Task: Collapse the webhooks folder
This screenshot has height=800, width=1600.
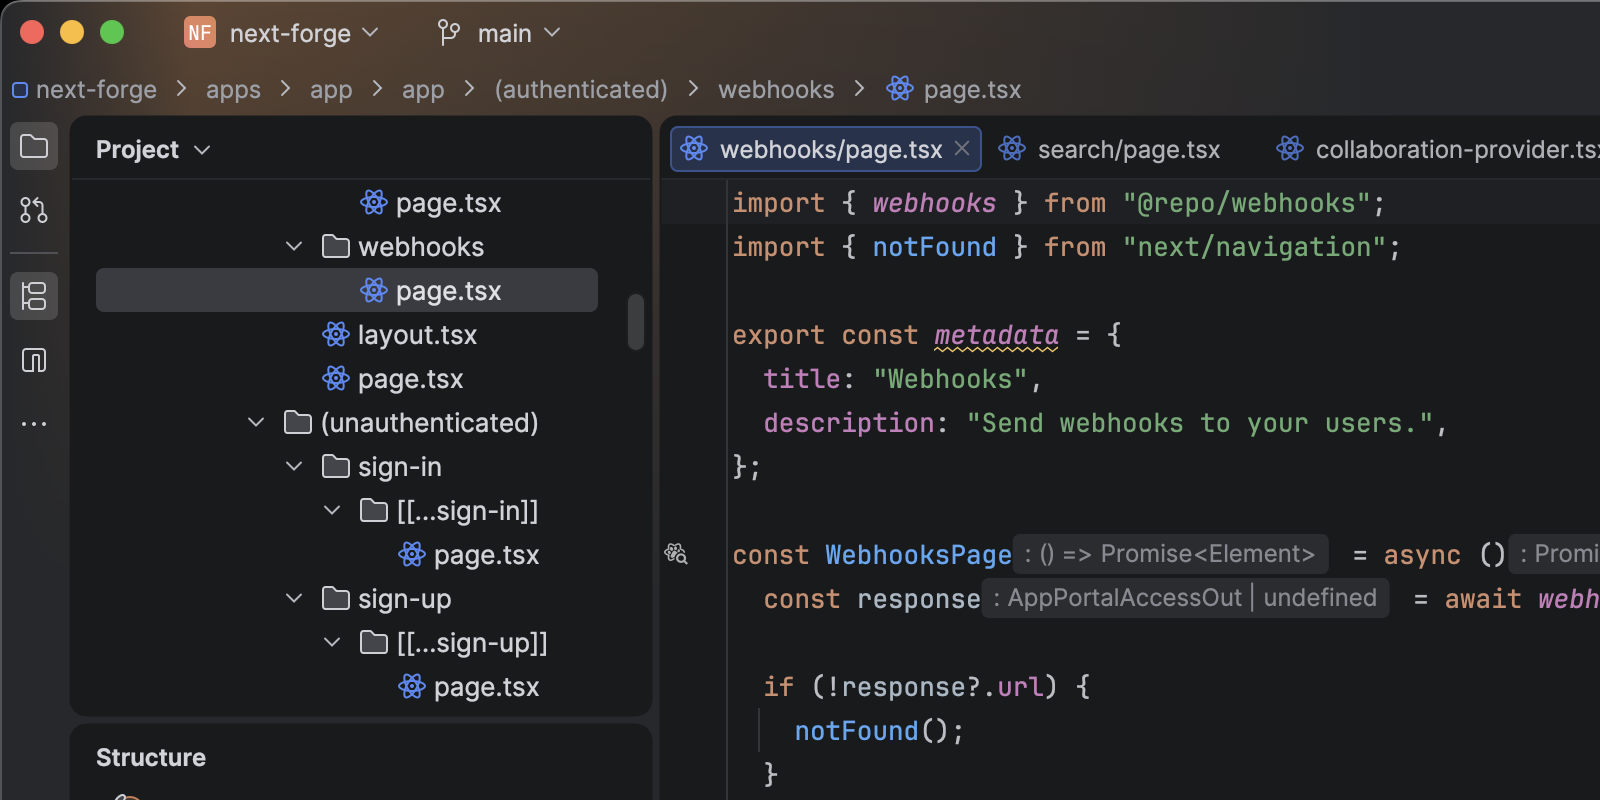Action: (294, 247)
